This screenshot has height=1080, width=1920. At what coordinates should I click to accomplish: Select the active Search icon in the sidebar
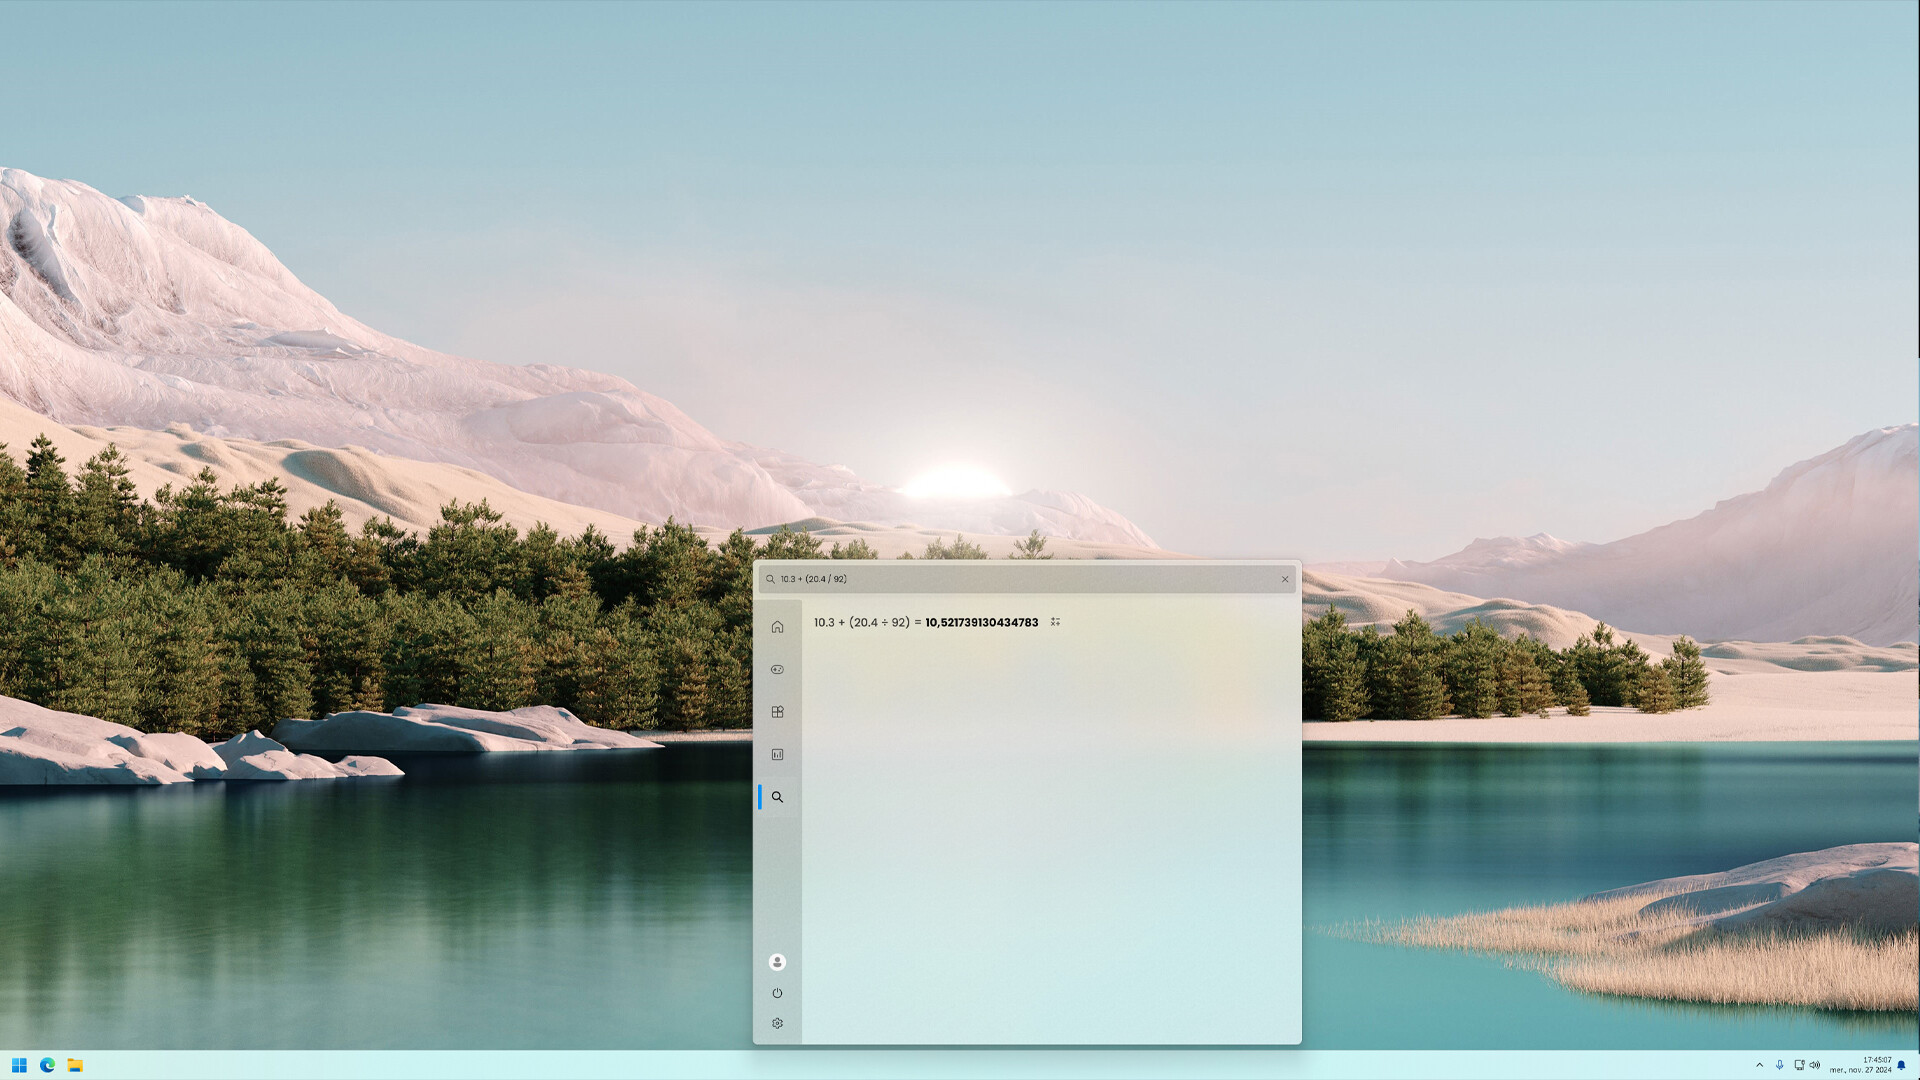[779, 797]
